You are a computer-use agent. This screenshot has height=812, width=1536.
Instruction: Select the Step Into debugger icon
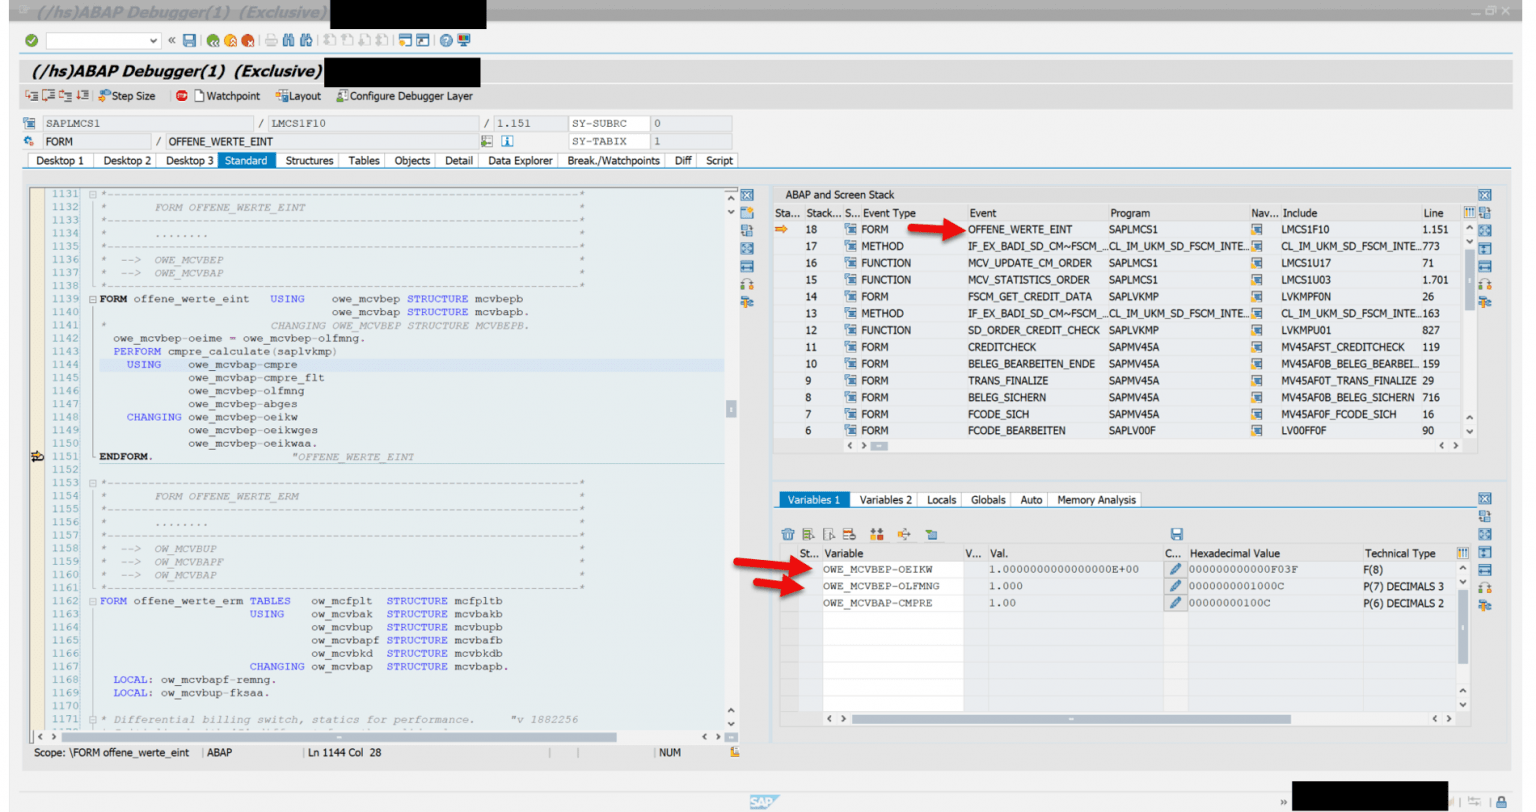point(31,95)
